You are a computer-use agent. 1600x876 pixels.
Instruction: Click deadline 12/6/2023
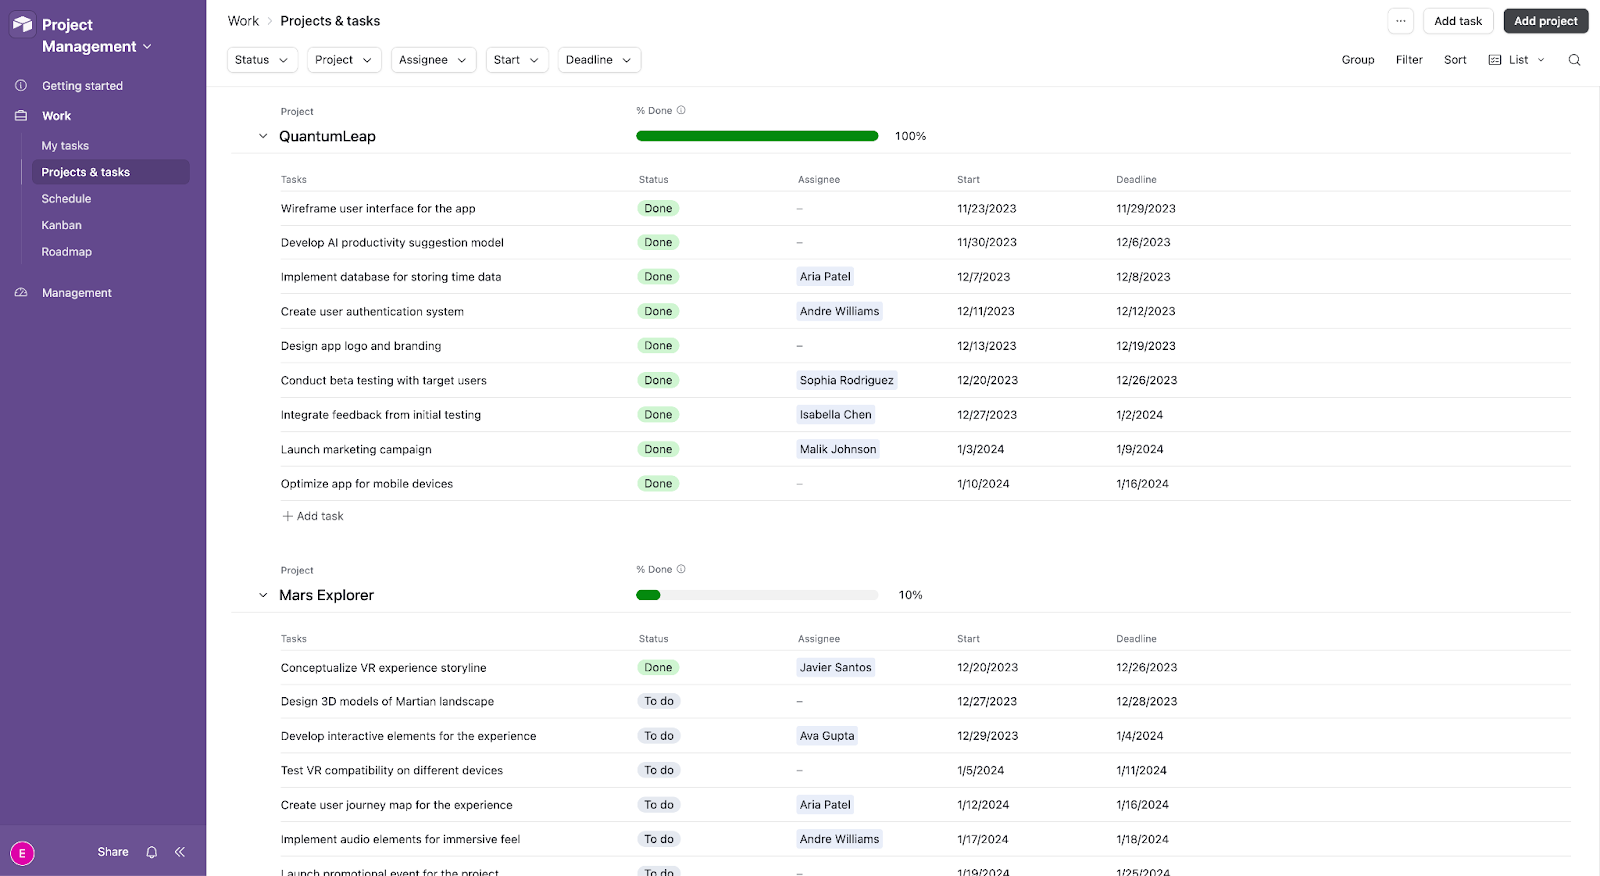[x=1143, y=242]
